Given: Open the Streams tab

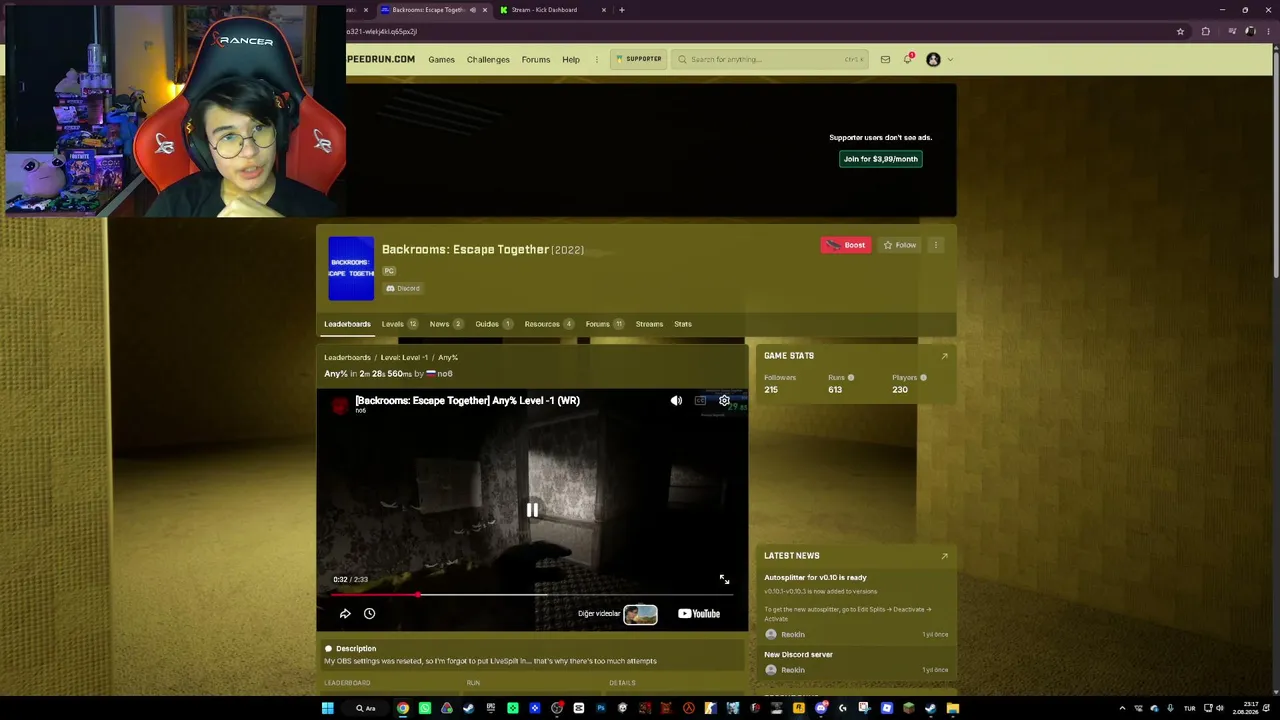Looking at the screenshot, I should (x=649, y=324).
